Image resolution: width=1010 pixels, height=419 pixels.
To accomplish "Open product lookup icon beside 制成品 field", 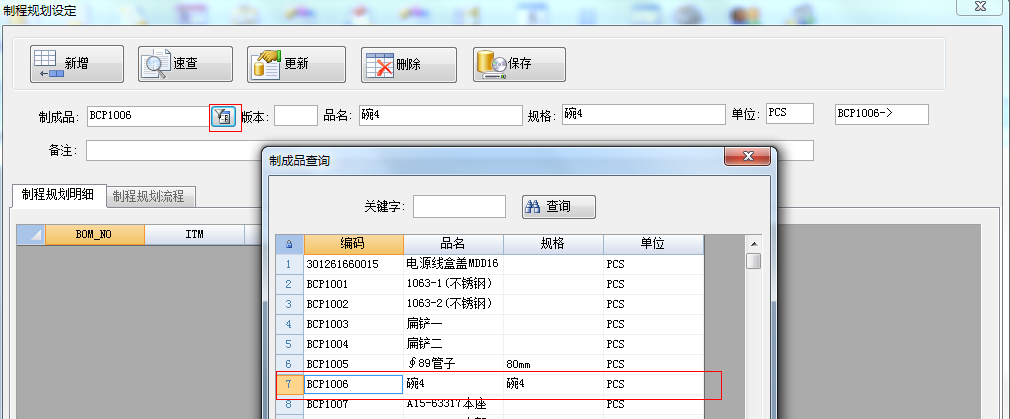I will tap(224, 116).
